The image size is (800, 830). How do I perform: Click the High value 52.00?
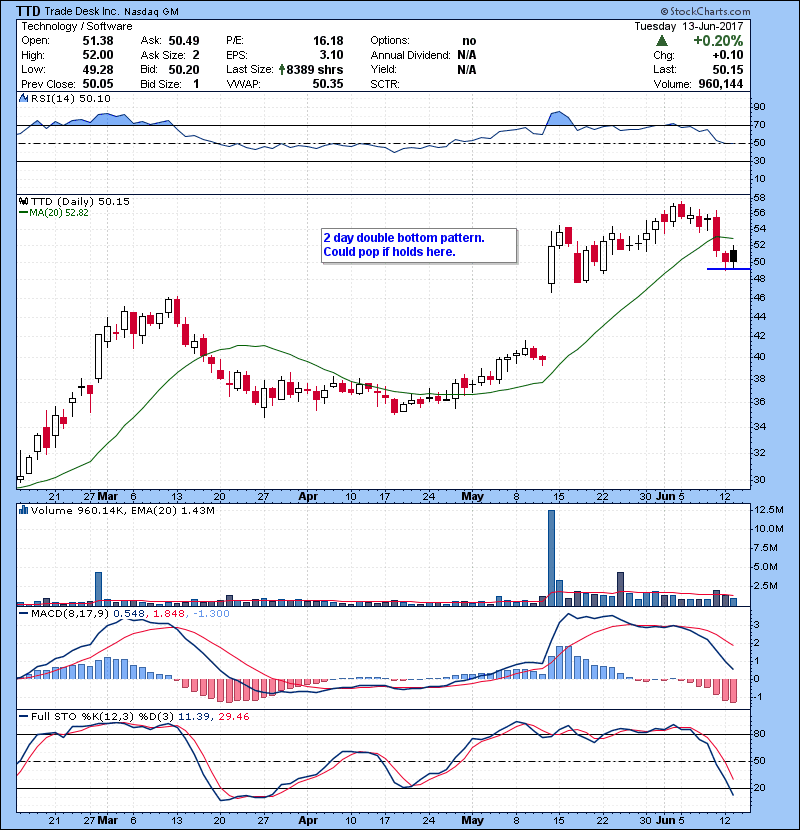[x=98, y=55]
